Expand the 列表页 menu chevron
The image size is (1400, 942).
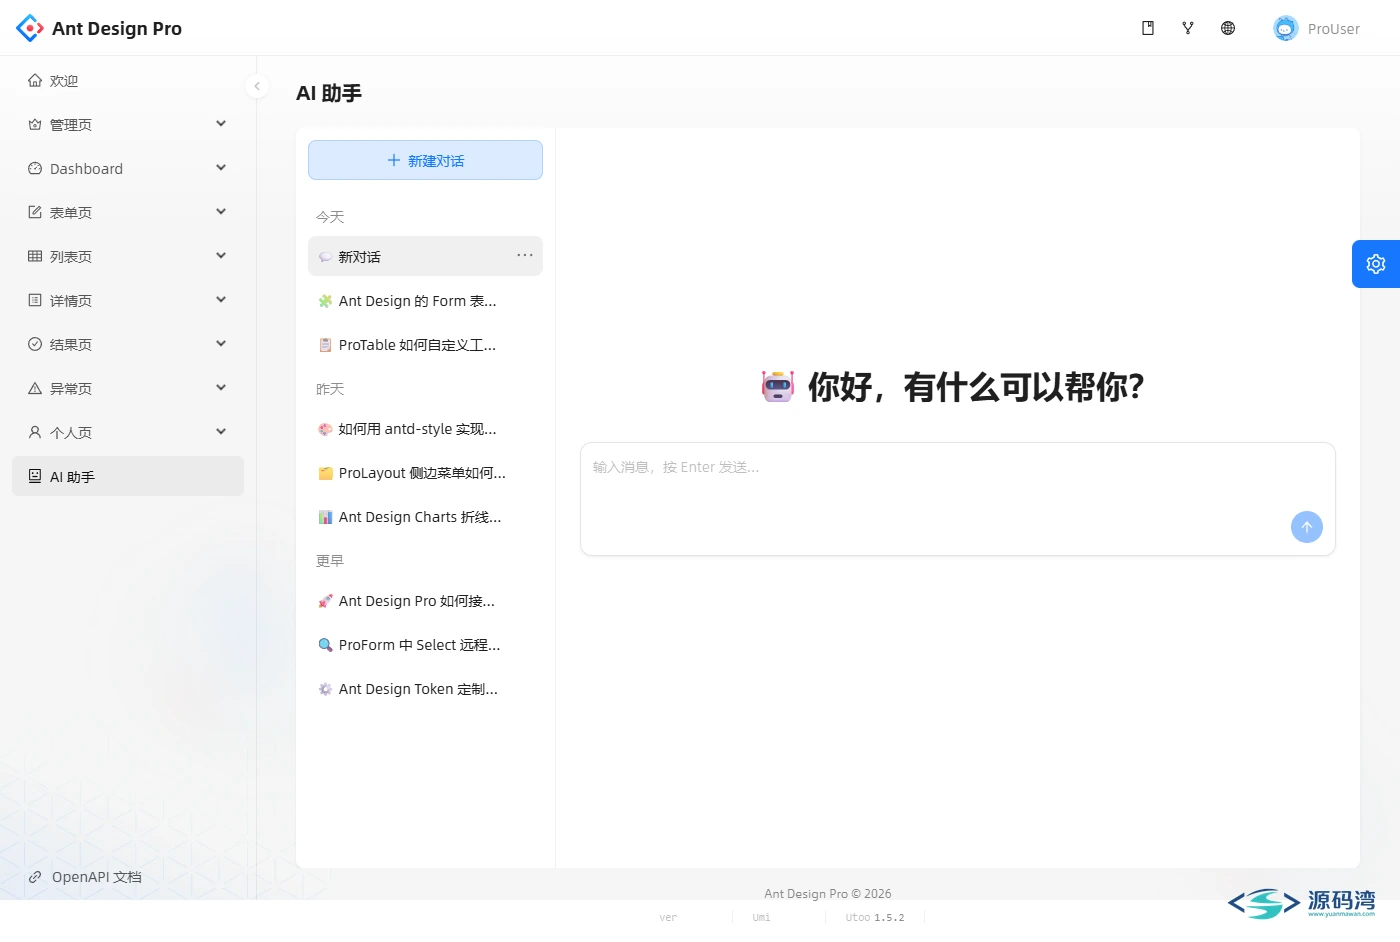[x=221, y=256]
